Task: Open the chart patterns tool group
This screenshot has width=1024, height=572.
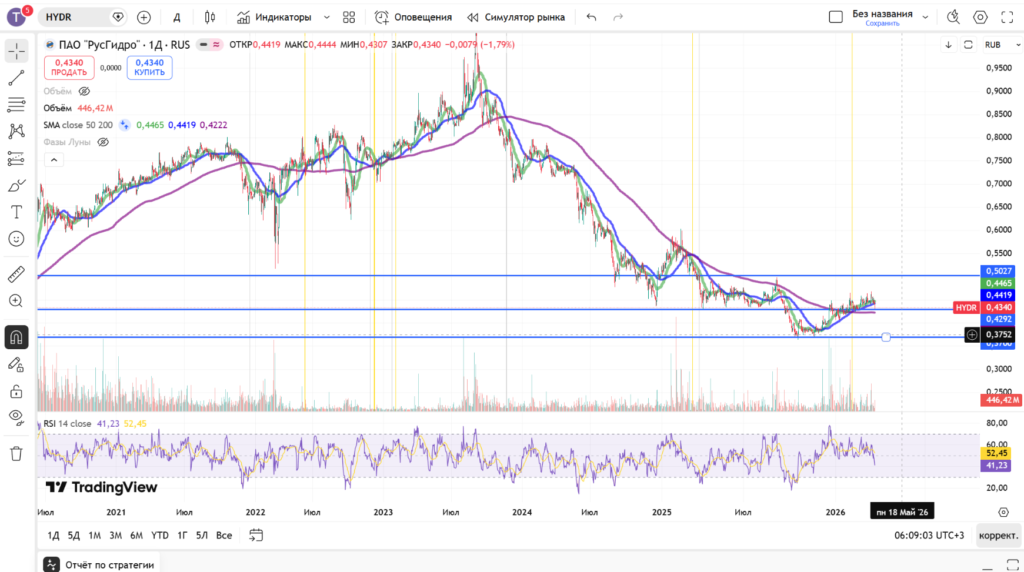Action: pyautogui.click(x=16, y=131)
